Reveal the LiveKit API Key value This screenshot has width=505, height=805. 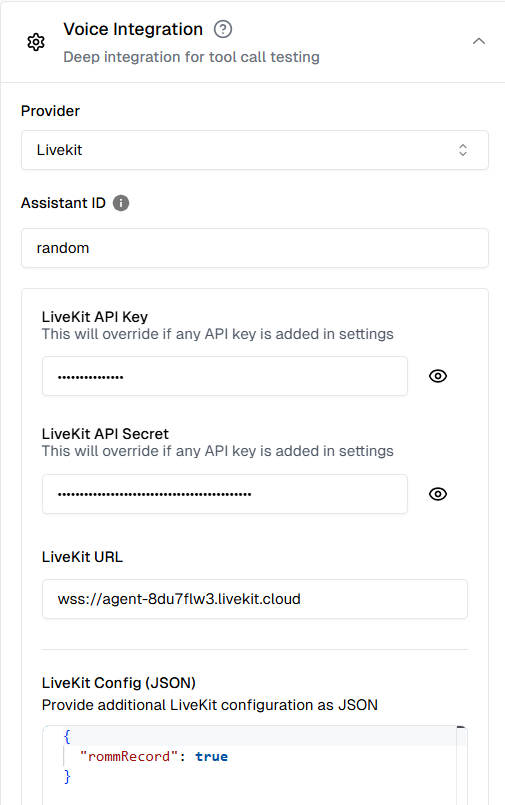coord(438,376)
